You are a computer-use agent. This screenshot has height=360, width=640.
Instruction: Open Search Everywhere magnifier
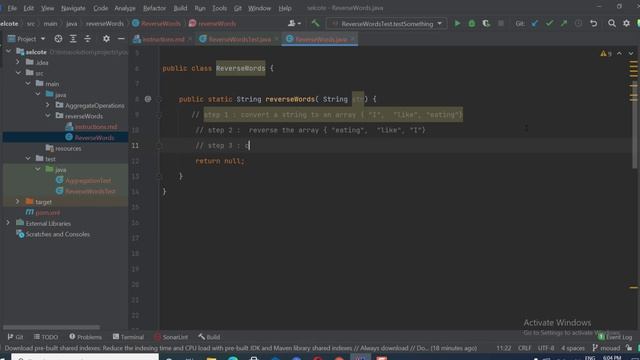pyautogui.click(x=611, y=24)
